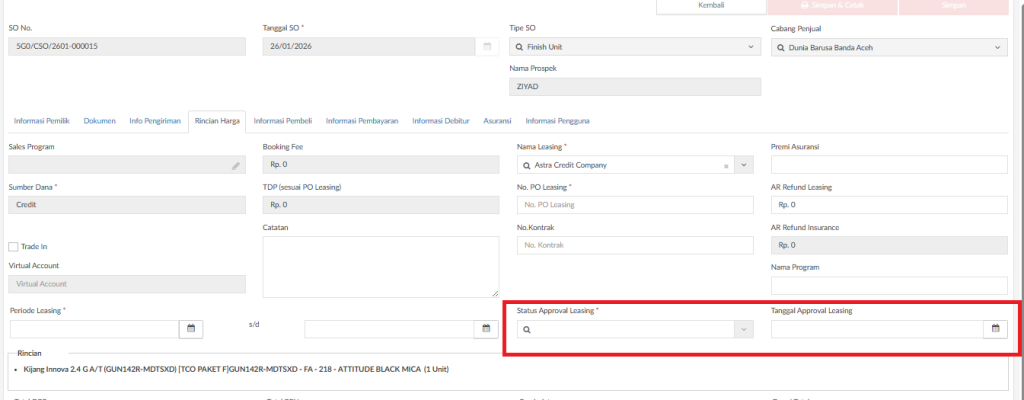Click the No. PO Leasing input field
The image size is (1024, 400).
(635, 205)
